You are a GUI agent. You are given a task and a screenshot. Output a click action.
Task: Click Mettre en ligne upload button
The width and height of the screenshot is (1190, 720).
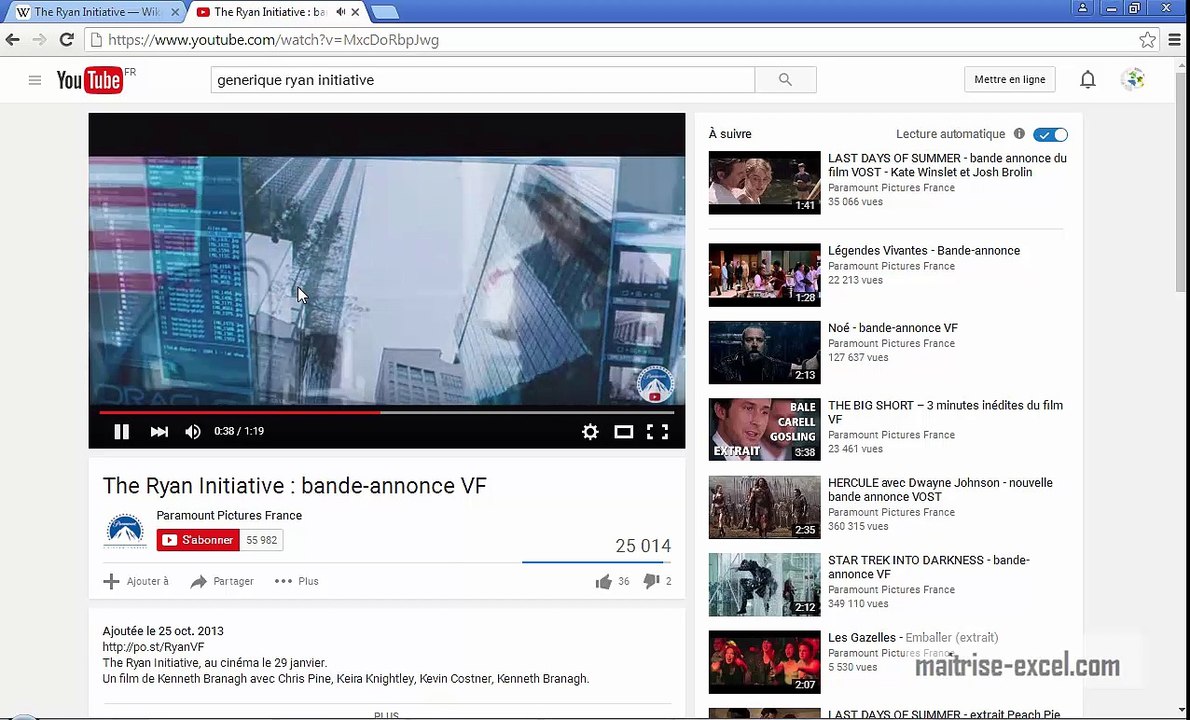coord(1009,80)
